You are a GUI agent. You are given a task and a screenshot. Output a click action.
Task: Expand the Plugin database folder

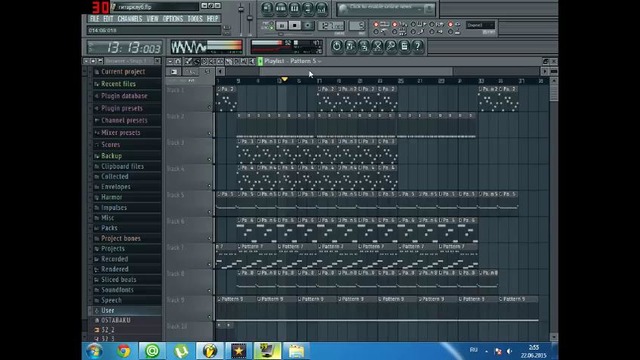124,96
